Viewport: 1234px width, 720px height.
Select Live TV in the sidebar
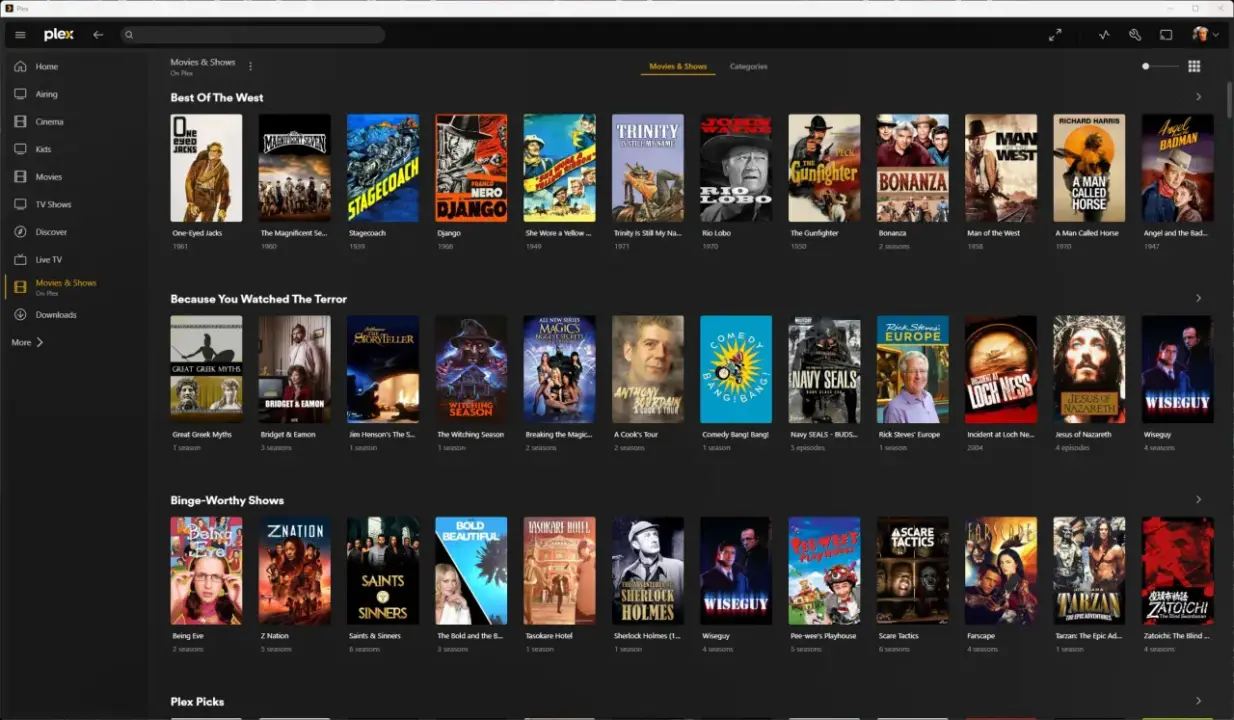point(49,260)
